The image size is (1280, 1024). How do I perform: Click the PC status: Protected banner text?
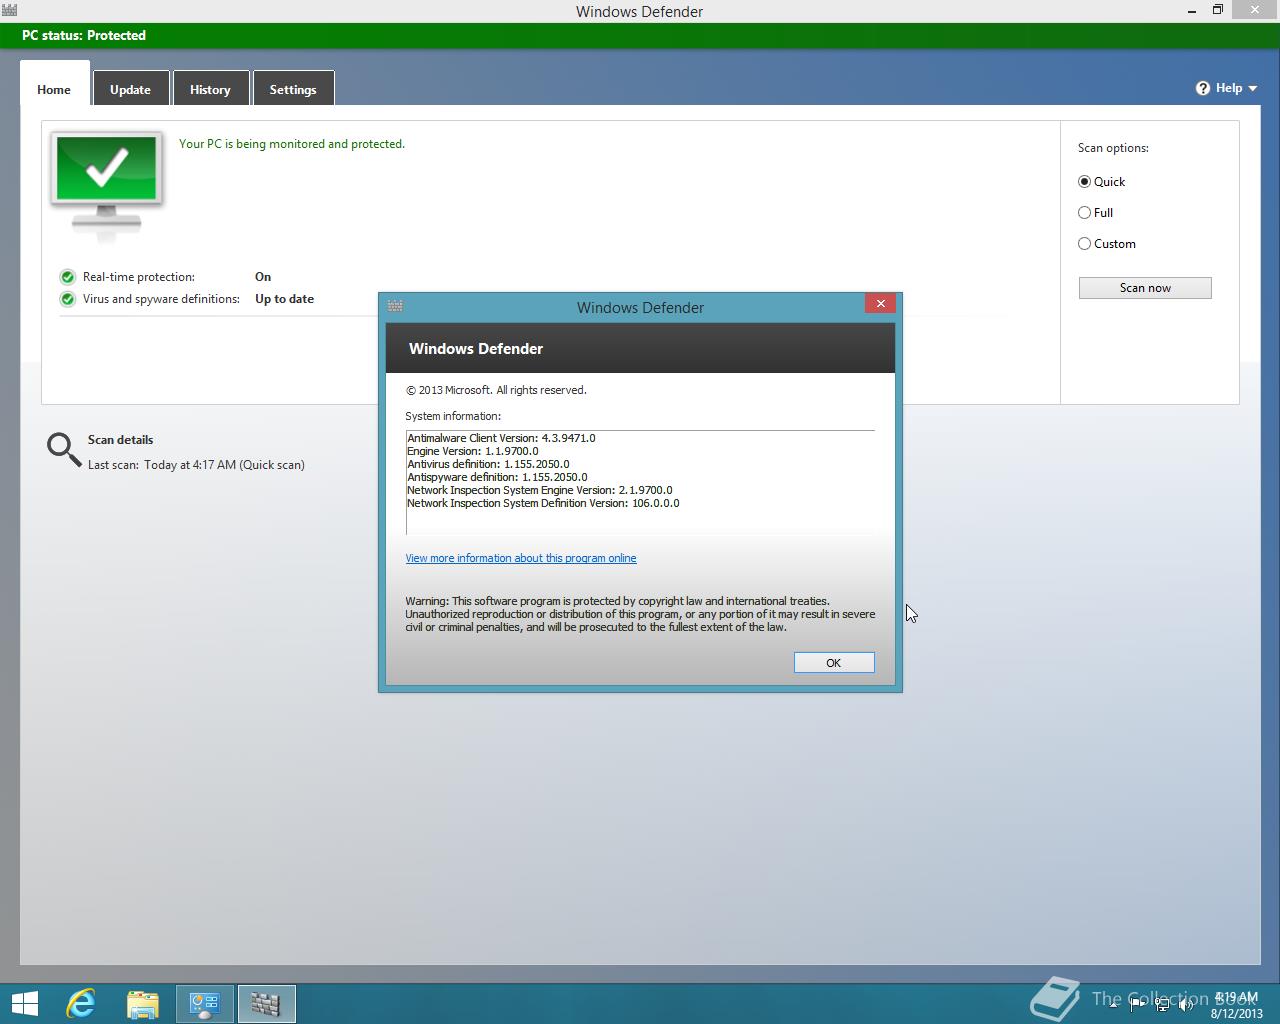coord(84,35)
